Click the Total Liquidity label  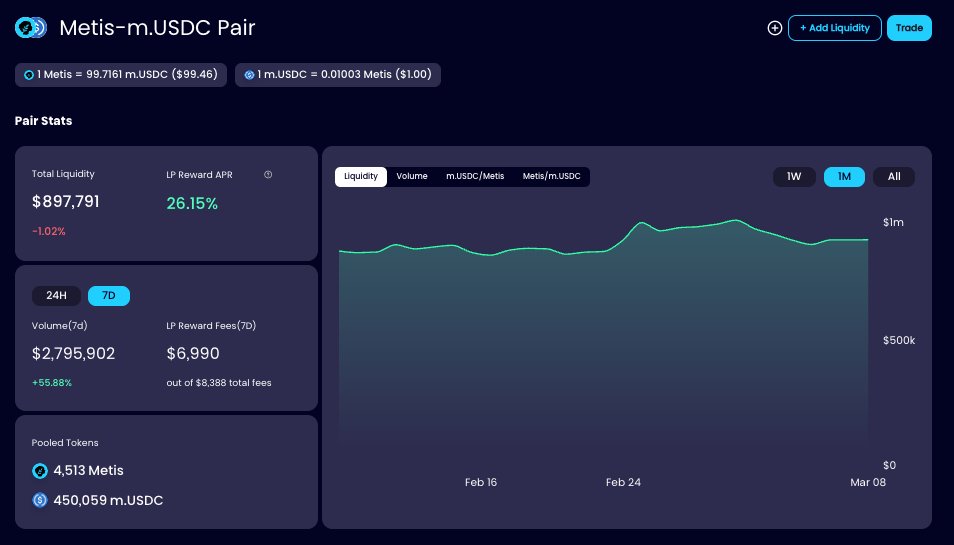[x=63, y=174]
